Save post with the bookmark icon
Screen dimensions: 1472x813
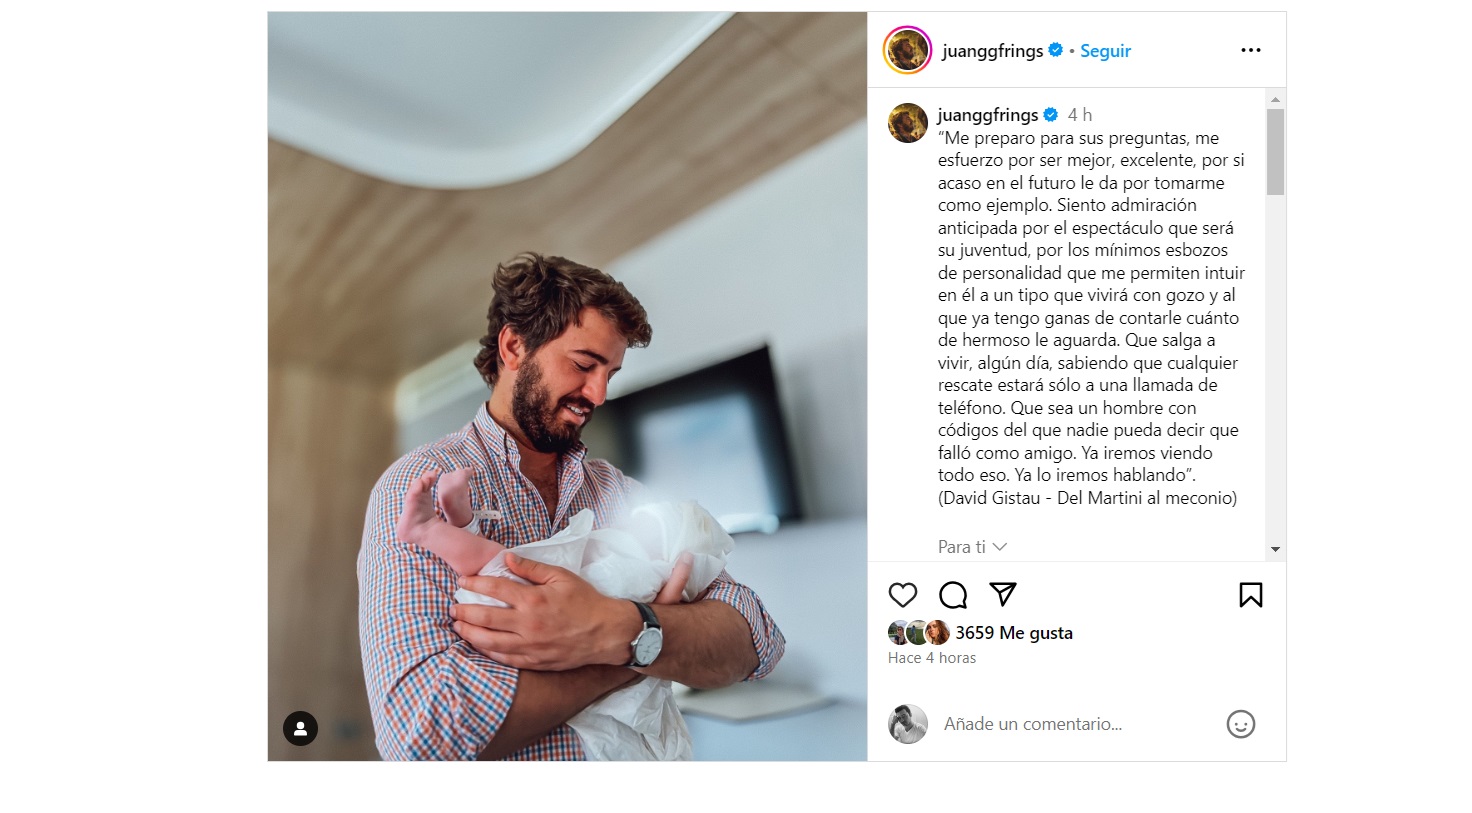point(1250,595)
